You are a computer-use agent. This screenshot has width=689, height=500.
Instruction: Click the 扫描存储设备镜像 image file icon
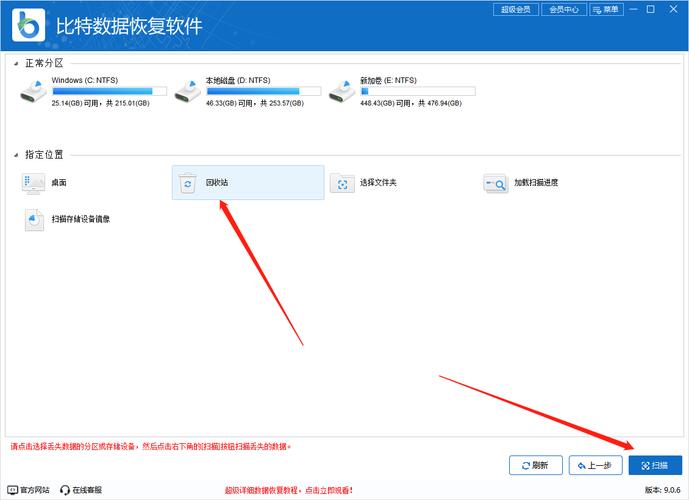pyautogui.click(x=34, y=220)
